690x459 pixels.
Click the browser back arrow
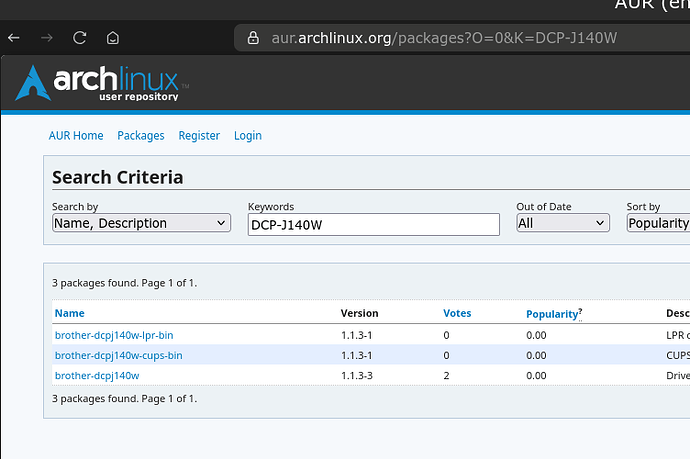[x=13, y=38]
